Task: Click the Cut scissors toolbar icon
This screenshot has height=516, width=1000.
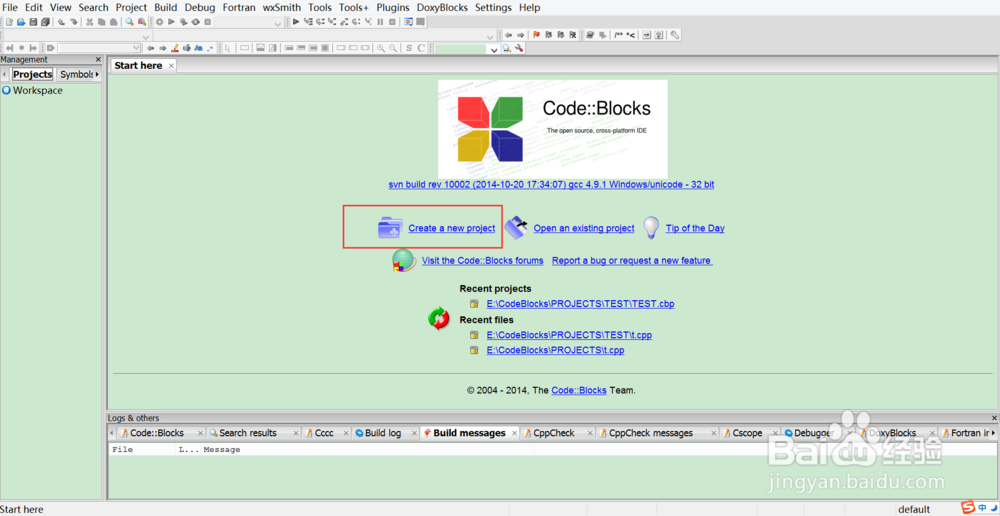Action: tap(90, 22)
